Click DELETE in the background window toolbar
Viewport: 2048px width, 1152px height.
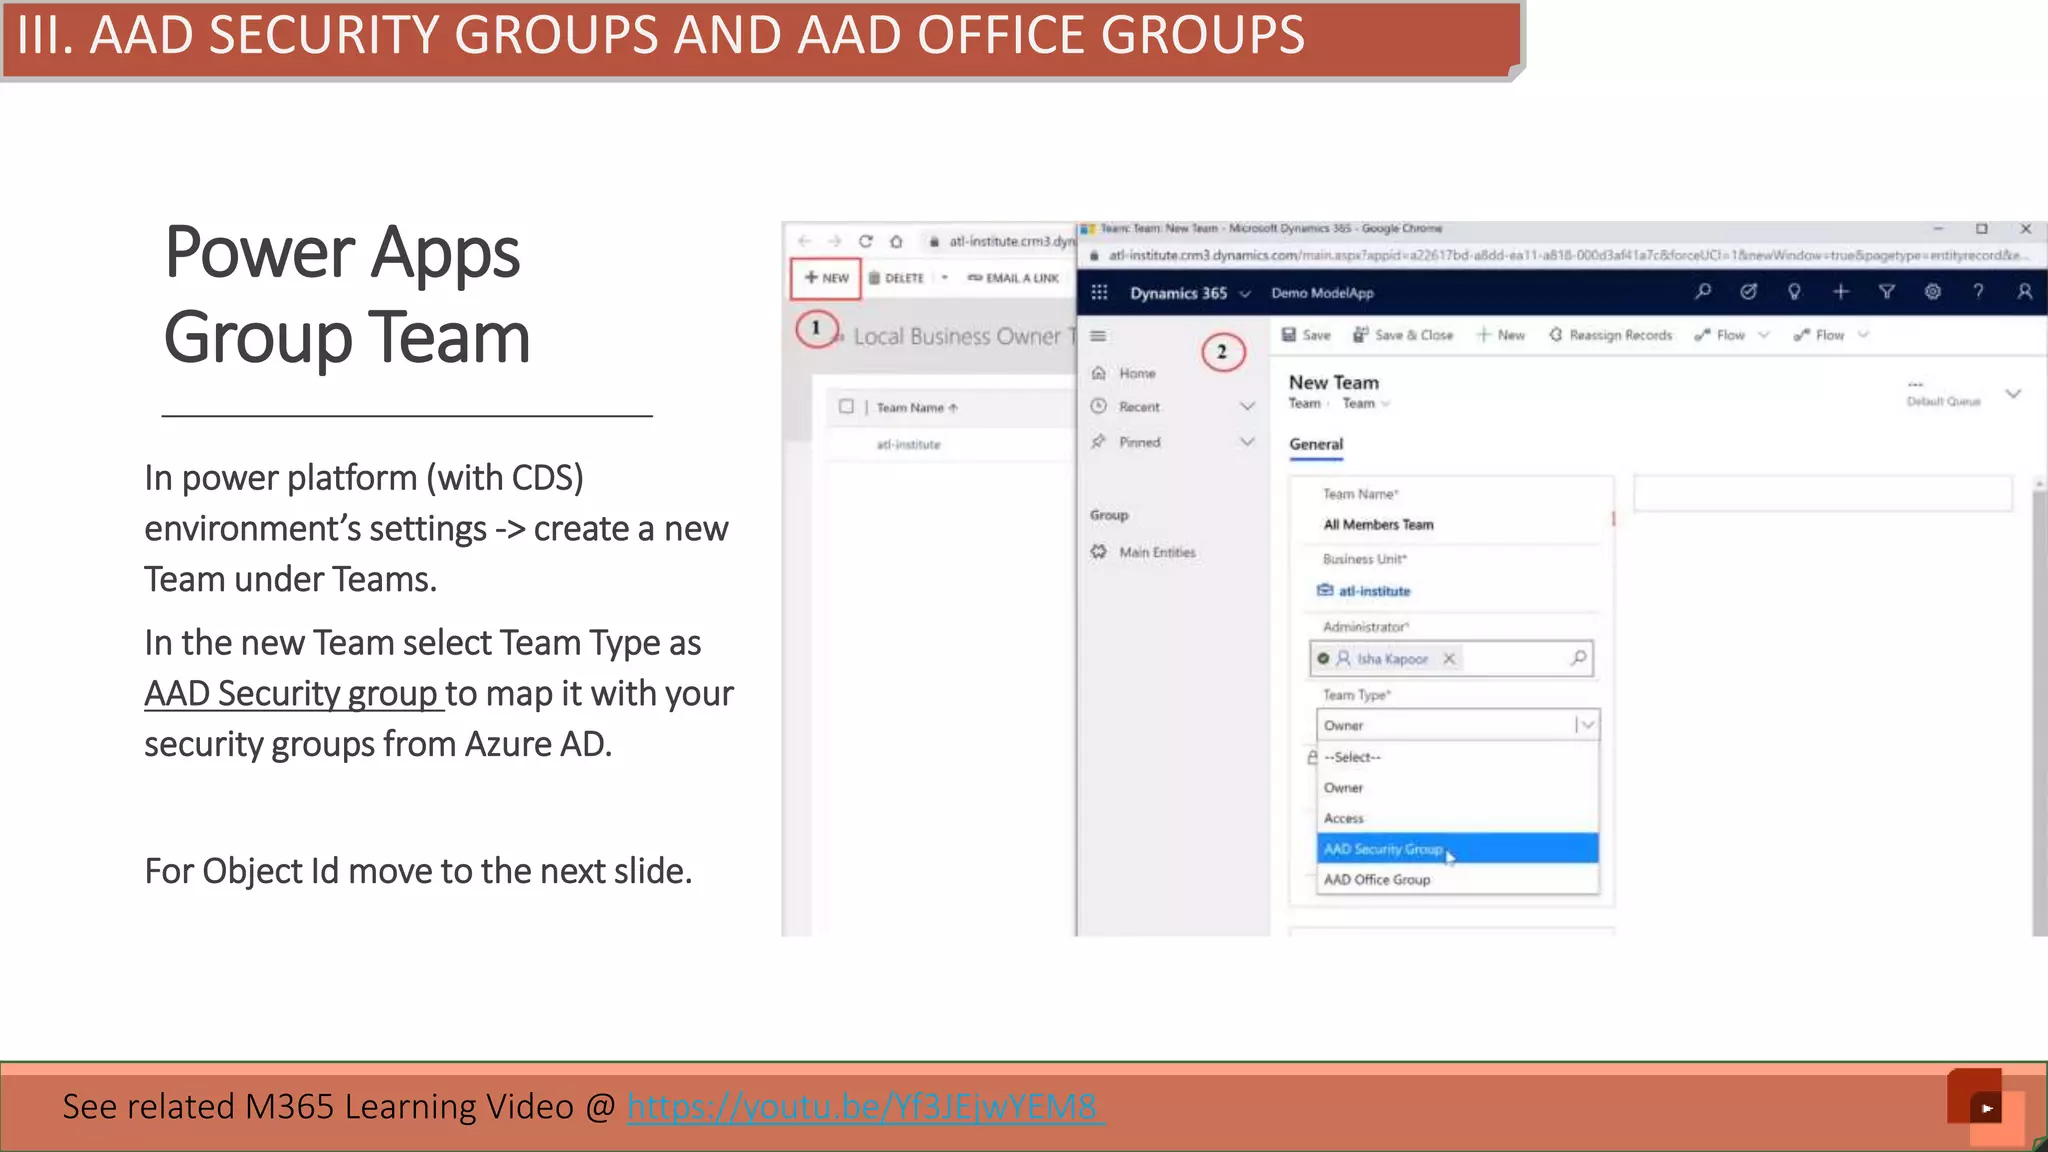[x=896, y=278]
